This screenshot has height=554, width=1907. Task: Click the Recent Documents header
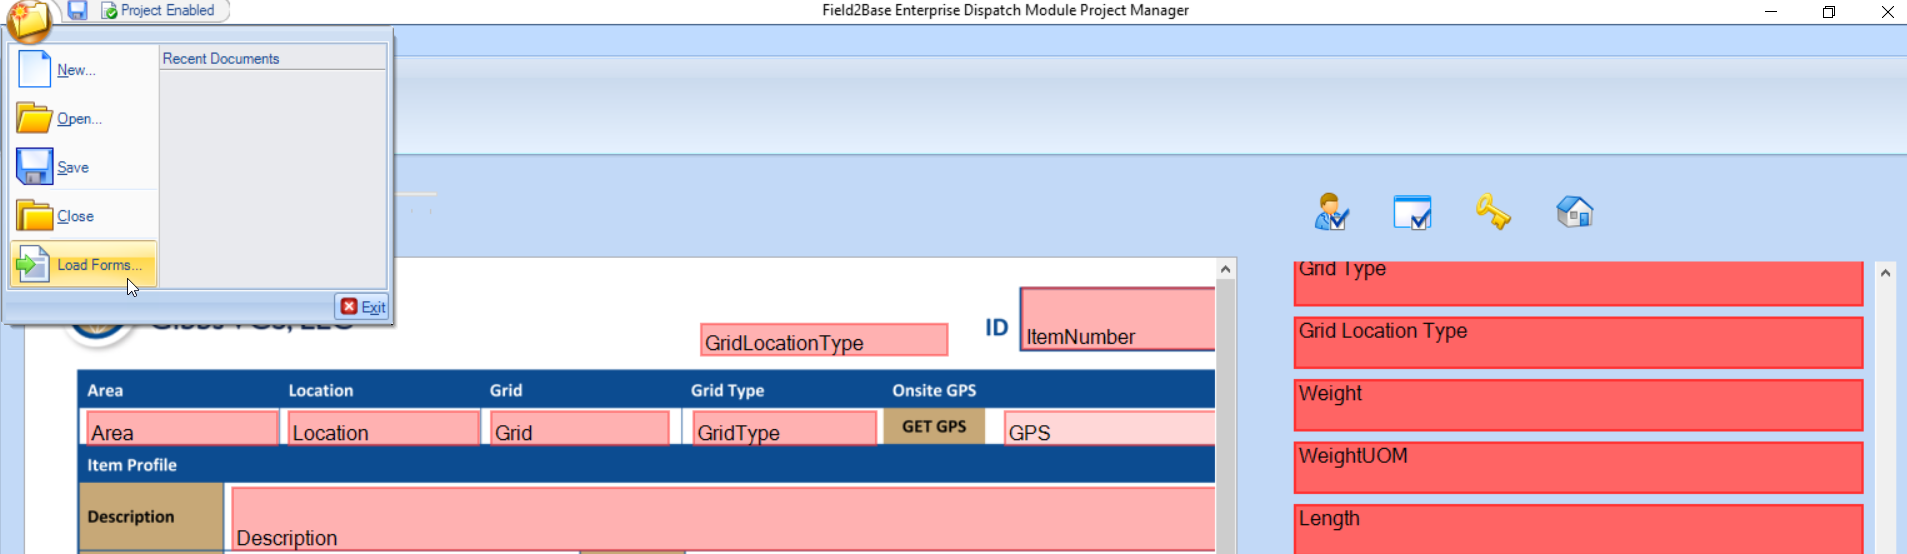point(221,59)
